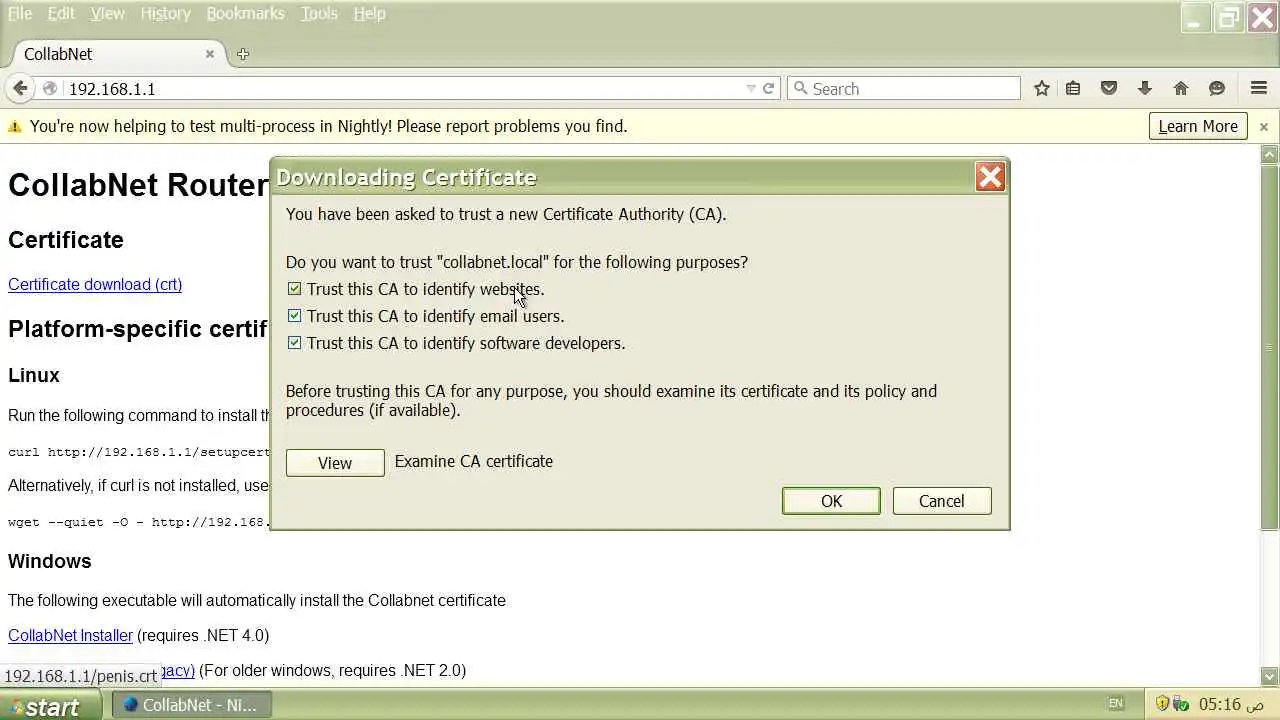Uncheck Trust this CA to identify email users

pyautogui.click(x=294, y=316)
